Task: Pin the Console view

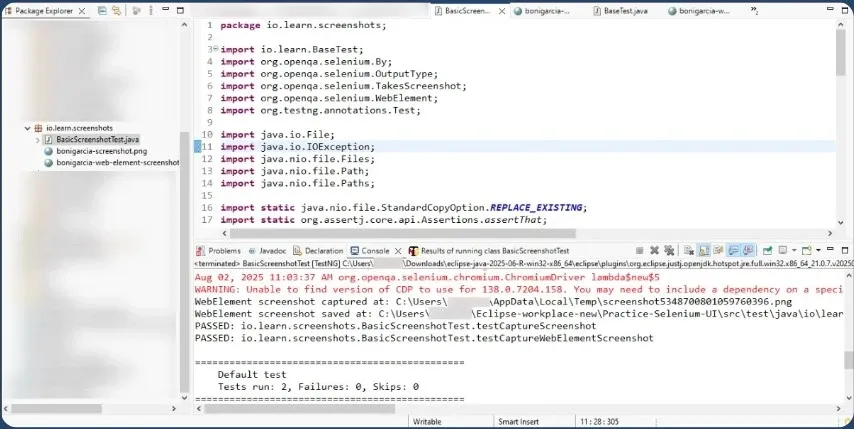Action: point(767,250)
